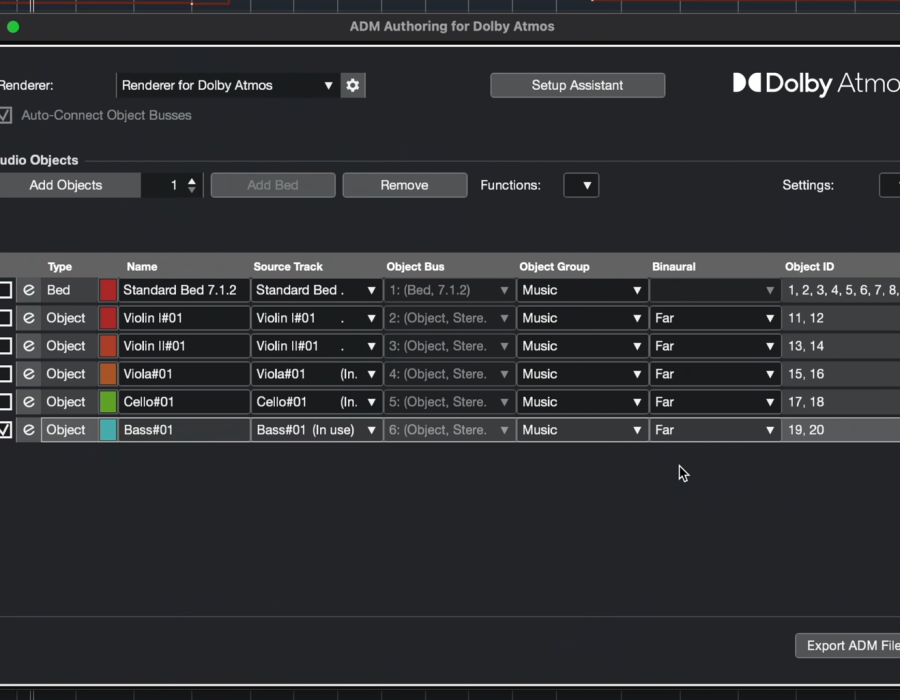The width and height of the screenshot is (900, 700).
Task: Tick the Violin I#01 row checkbox
Action: click(5, 318)
